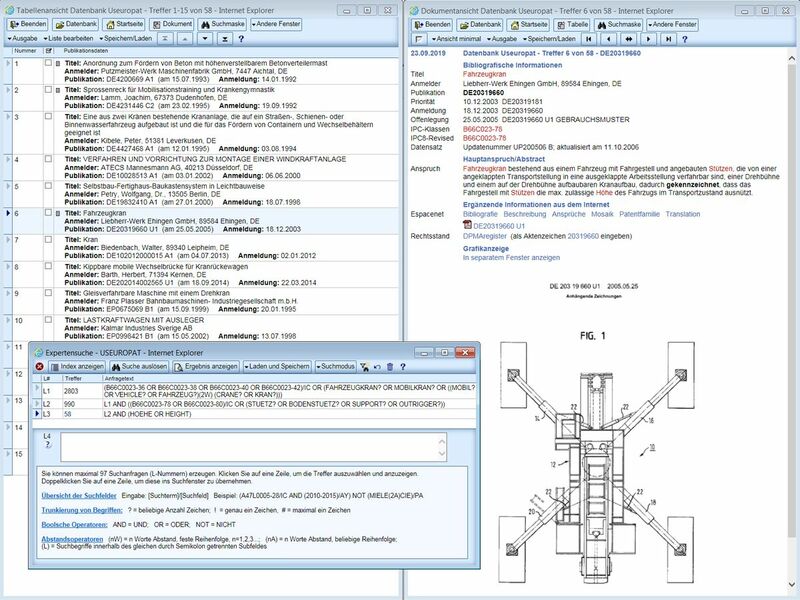
Task: Tick checkbox for result 3 Krananlage
Action: [48, 116]
